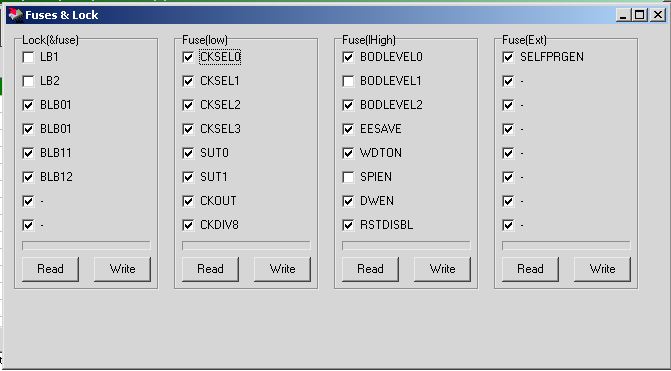The width and height of the screenshot is (671, 371).
Task: Read the Lock(&fuse) bits
Action: click(x=50, y=269)
